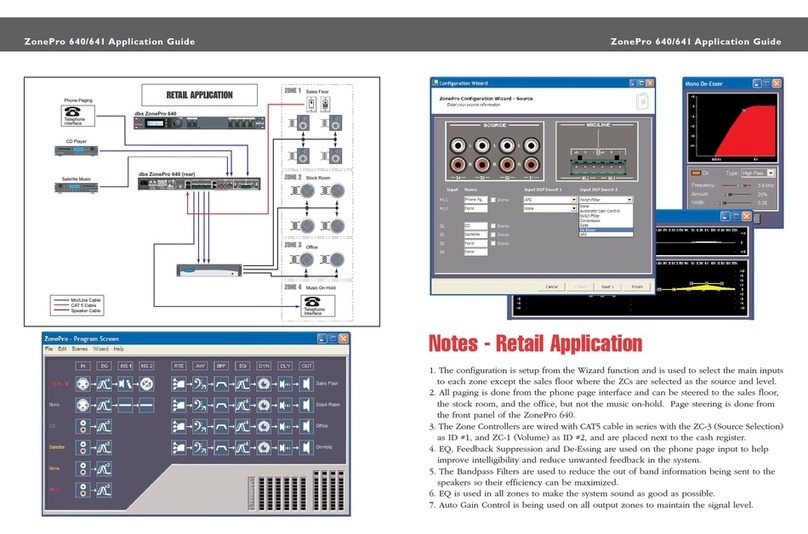Open the Sales Floor router block

pos(179,383)
